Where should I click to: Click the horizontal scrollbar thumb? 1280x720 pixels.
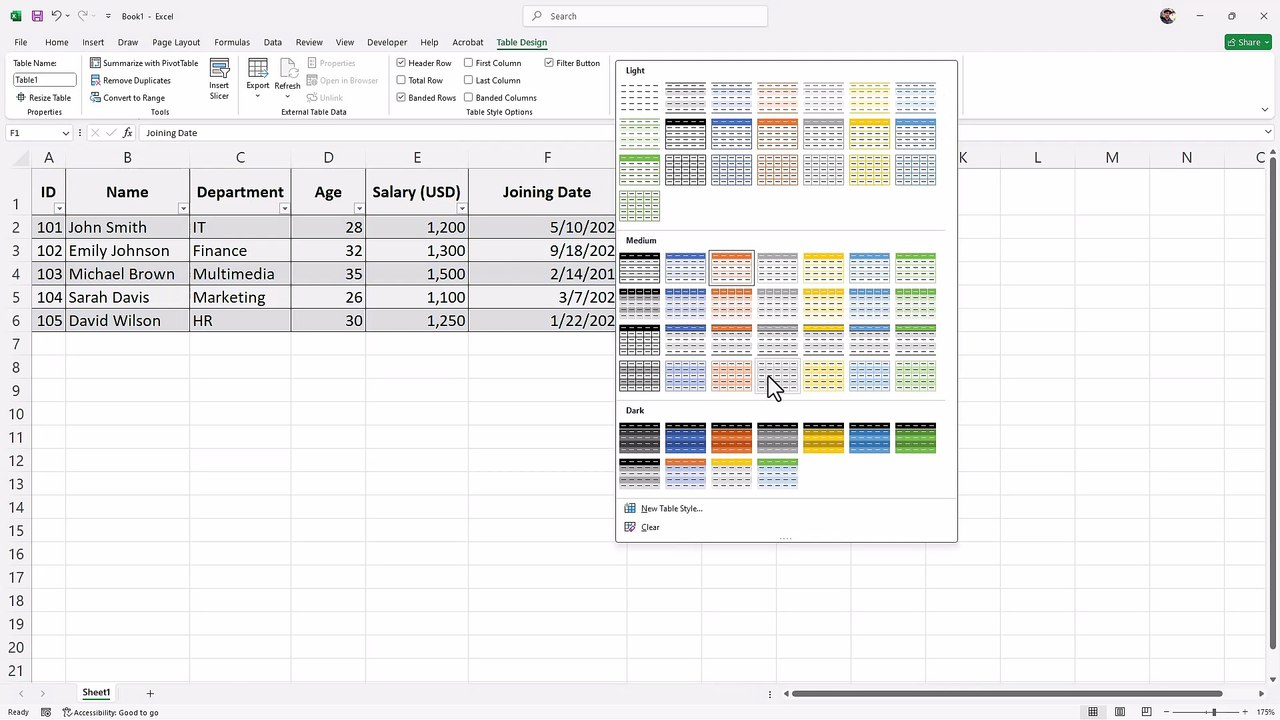[x=1008, y=693]
